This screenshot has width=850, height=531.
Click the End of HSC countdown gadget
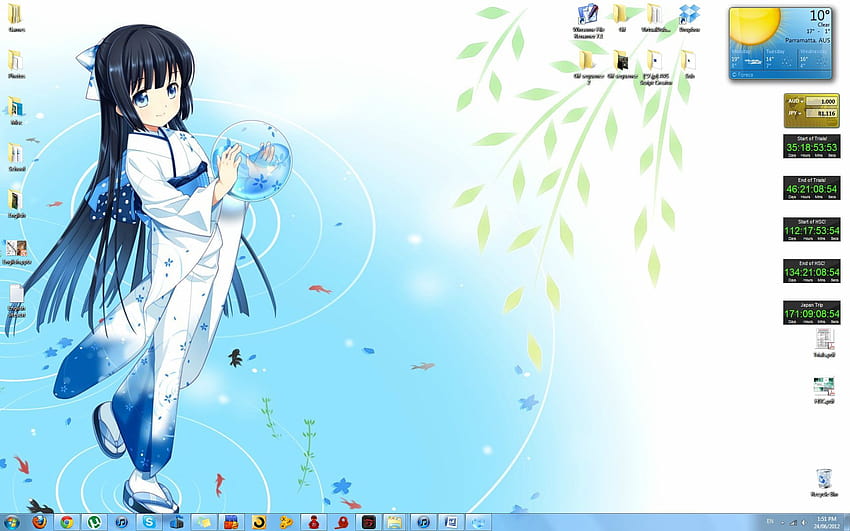point(812,271)
